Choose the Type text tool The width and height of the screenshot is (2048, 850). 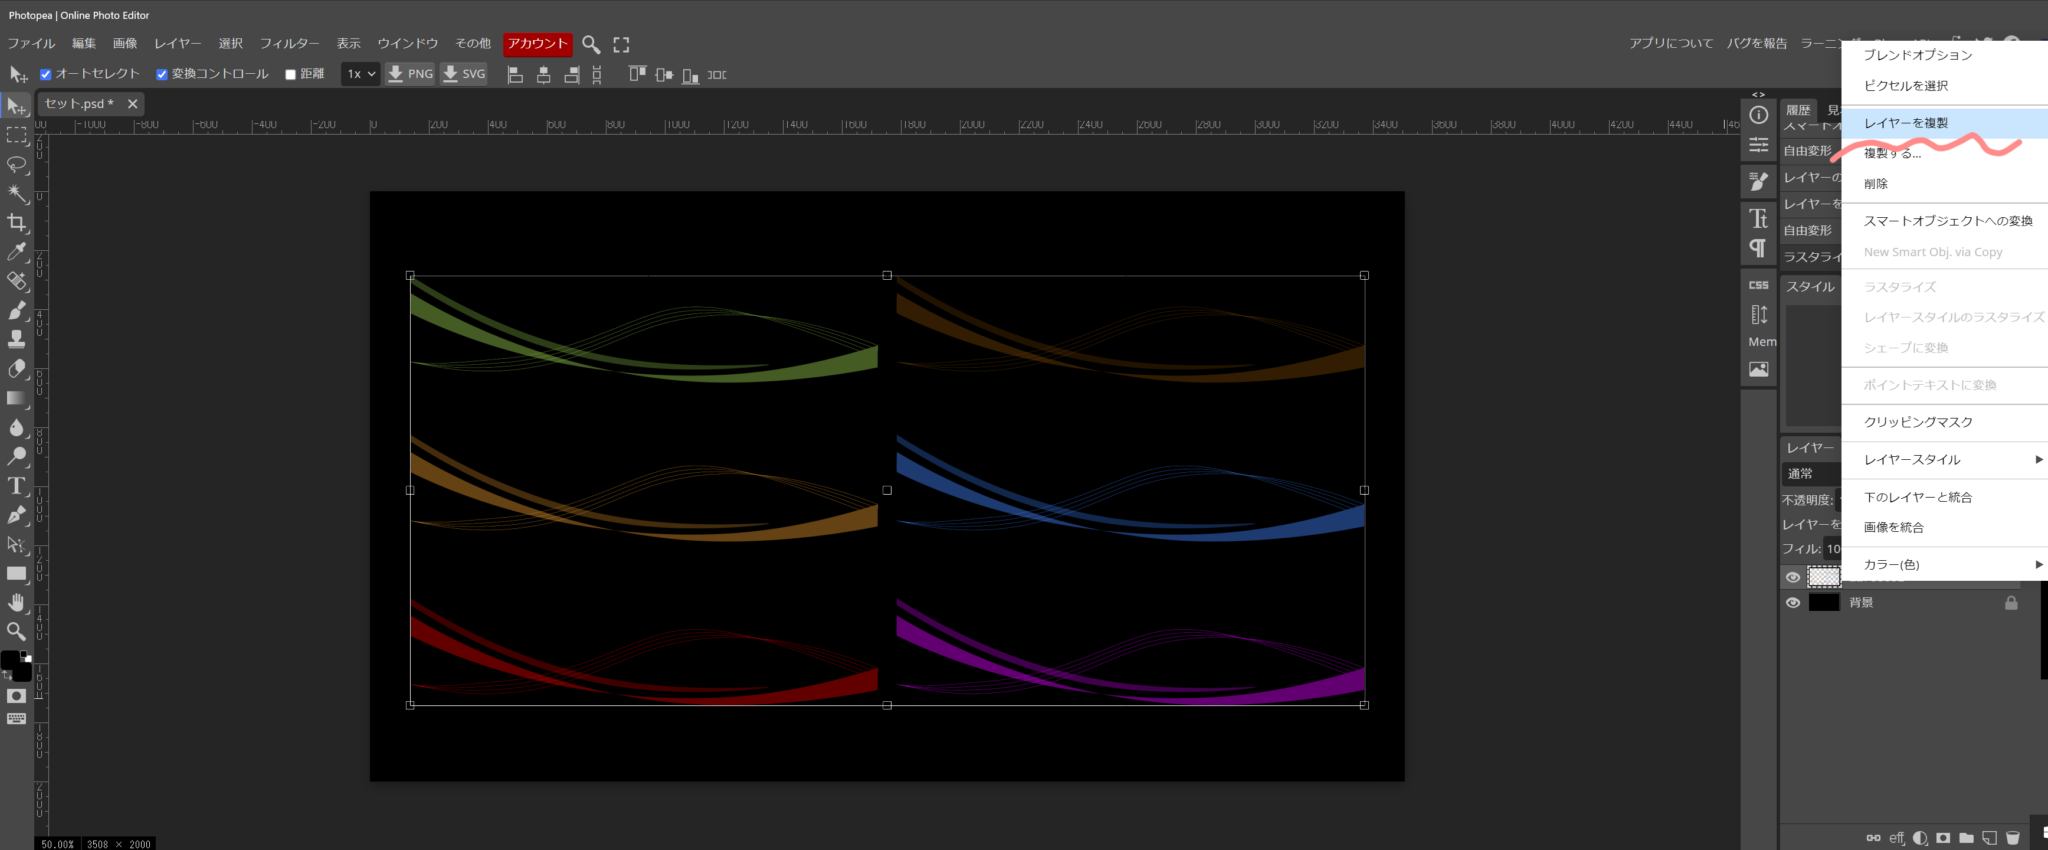pos(17,486)
